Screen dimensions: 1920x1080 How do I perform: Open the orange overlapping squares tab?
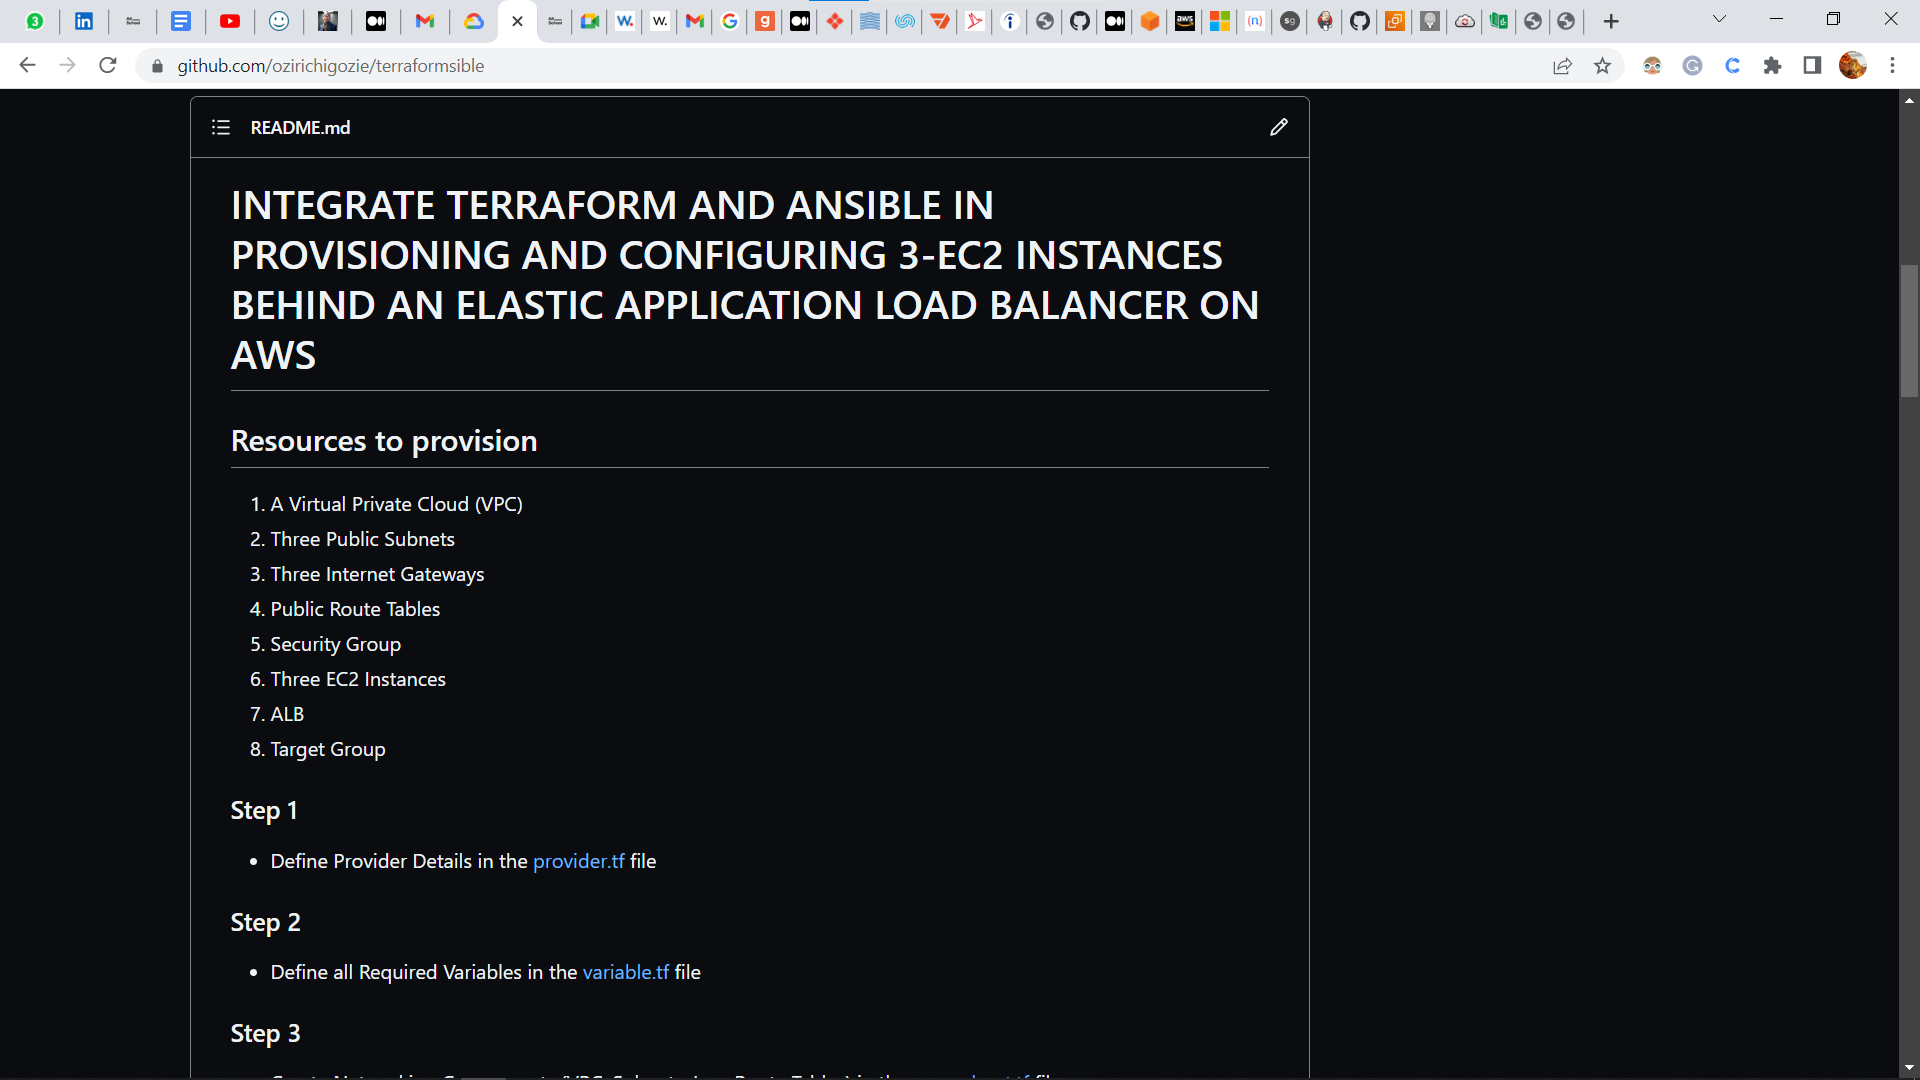point(1395,21)
